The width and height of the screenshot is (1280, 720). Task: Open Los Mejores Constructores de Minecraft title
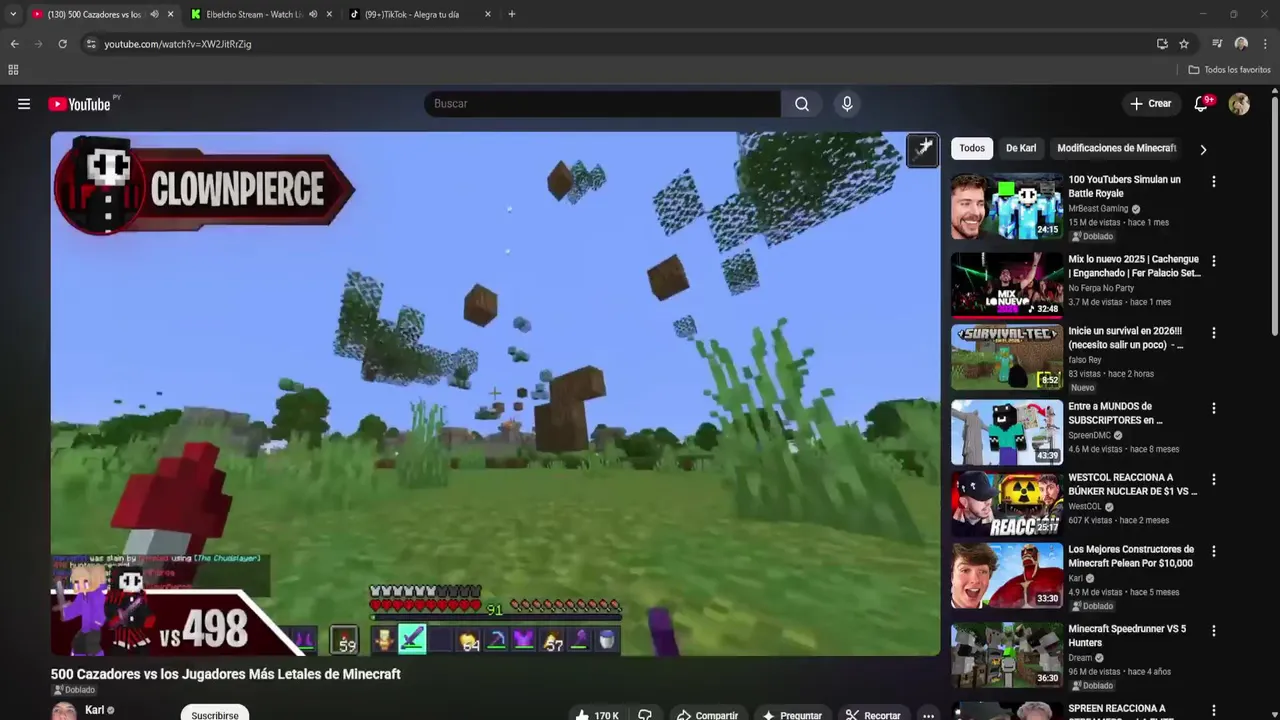click(1131, 556)
